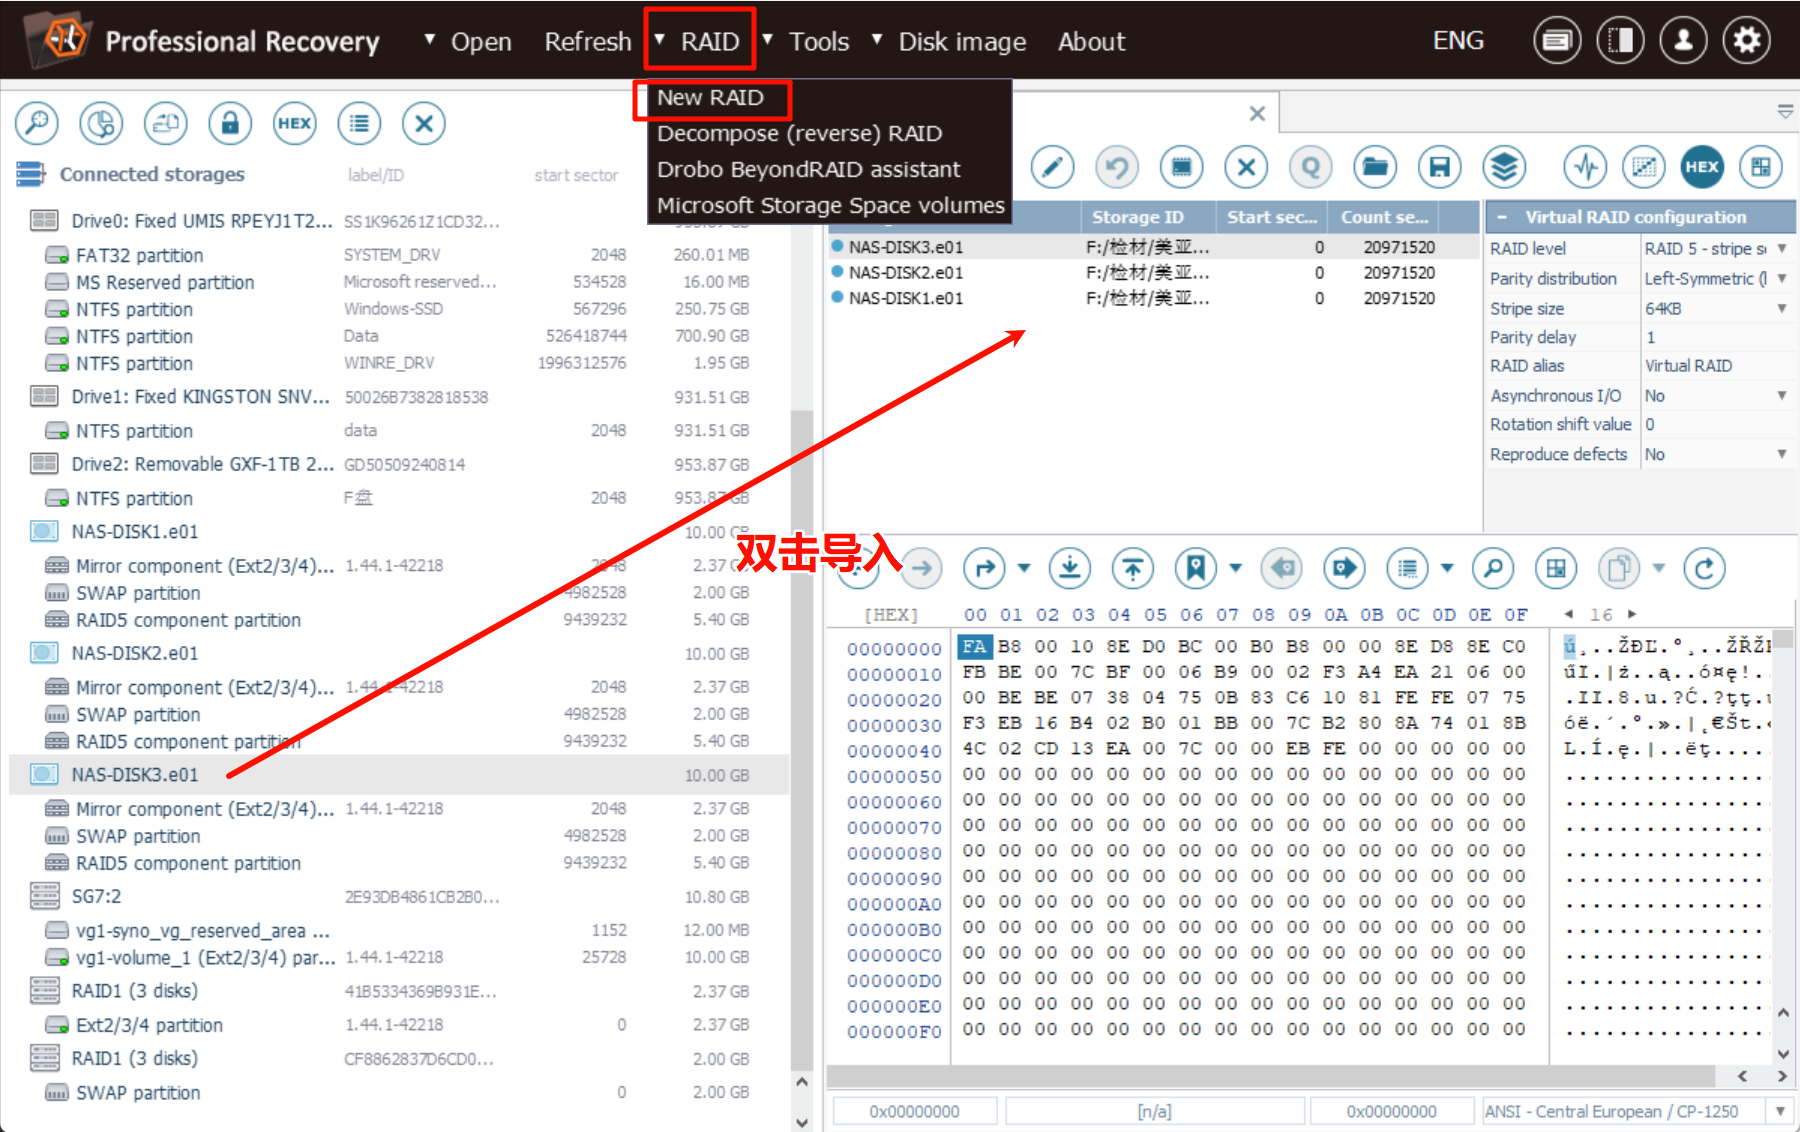This screenshot has width=1800, height=1132.
Task: Open the RAID level dropdown
Action: click(x=1780, y=249)
